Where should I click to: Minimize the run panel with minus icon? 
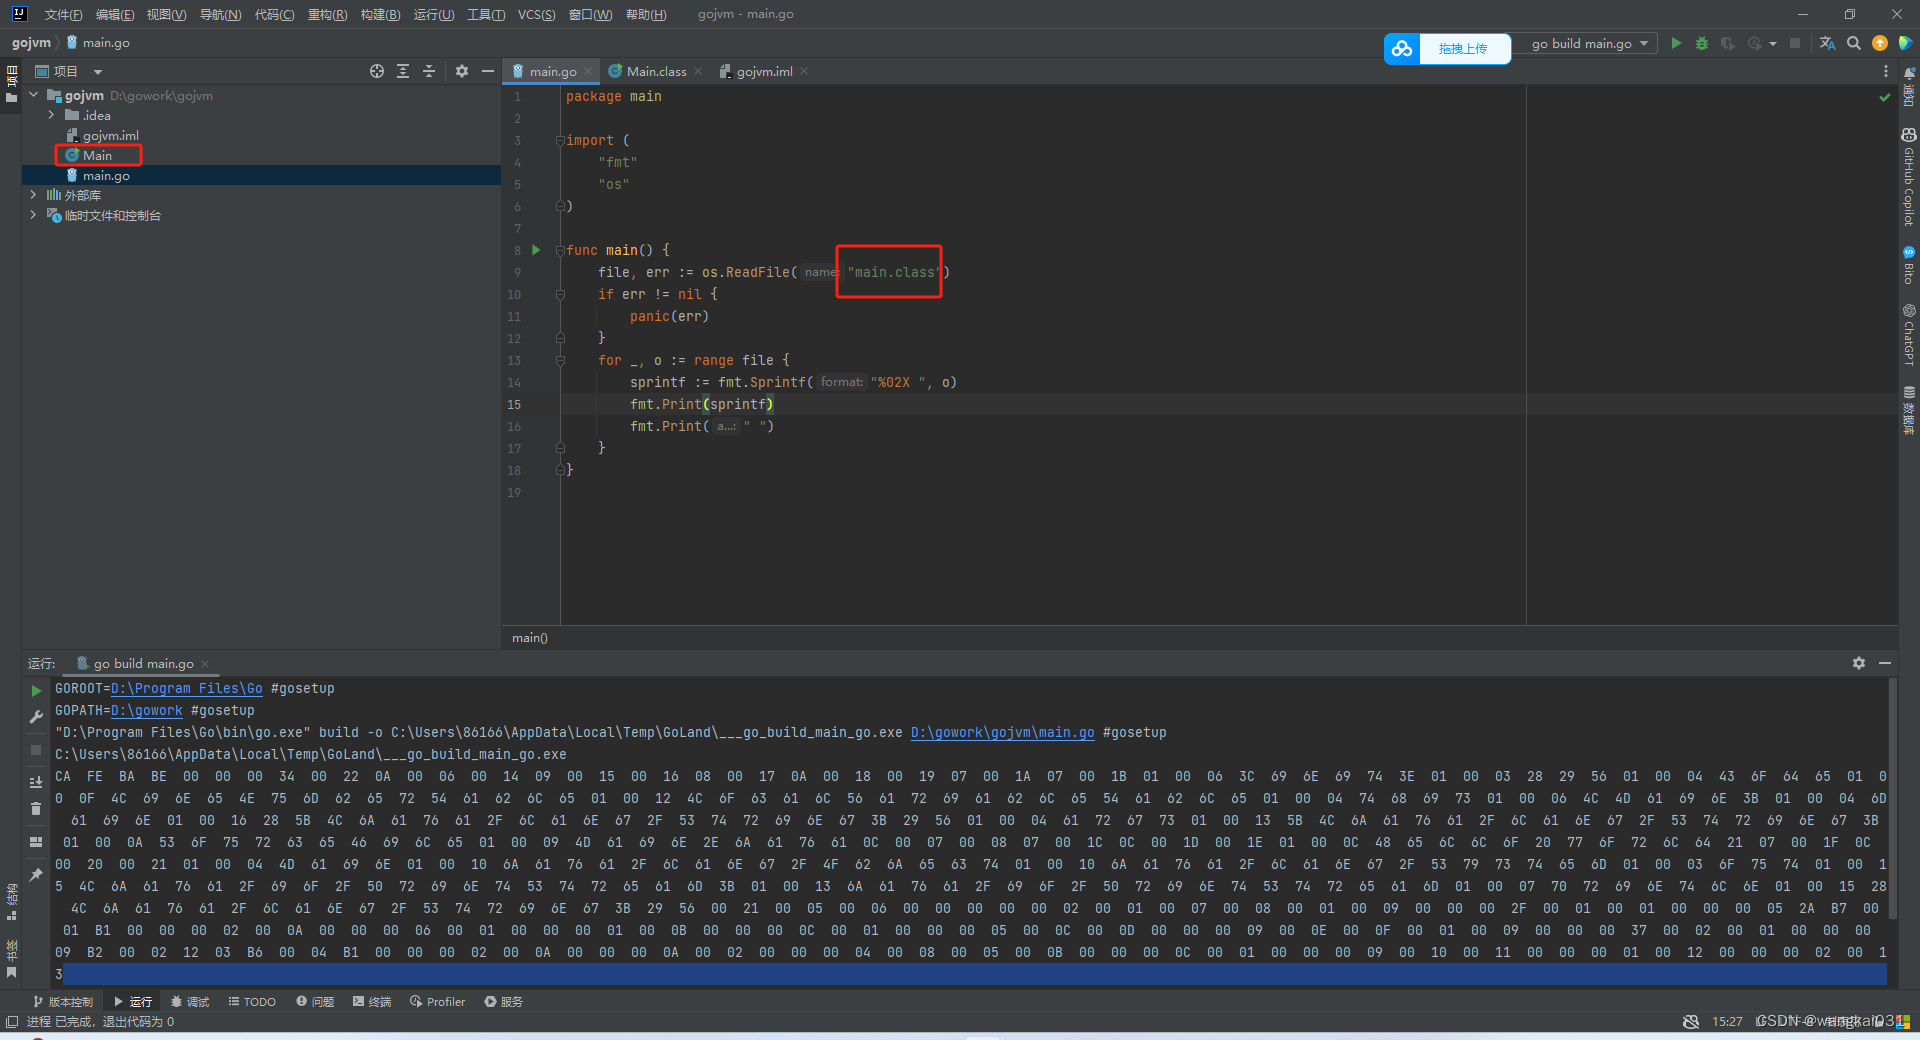(x=1885, y=663)
